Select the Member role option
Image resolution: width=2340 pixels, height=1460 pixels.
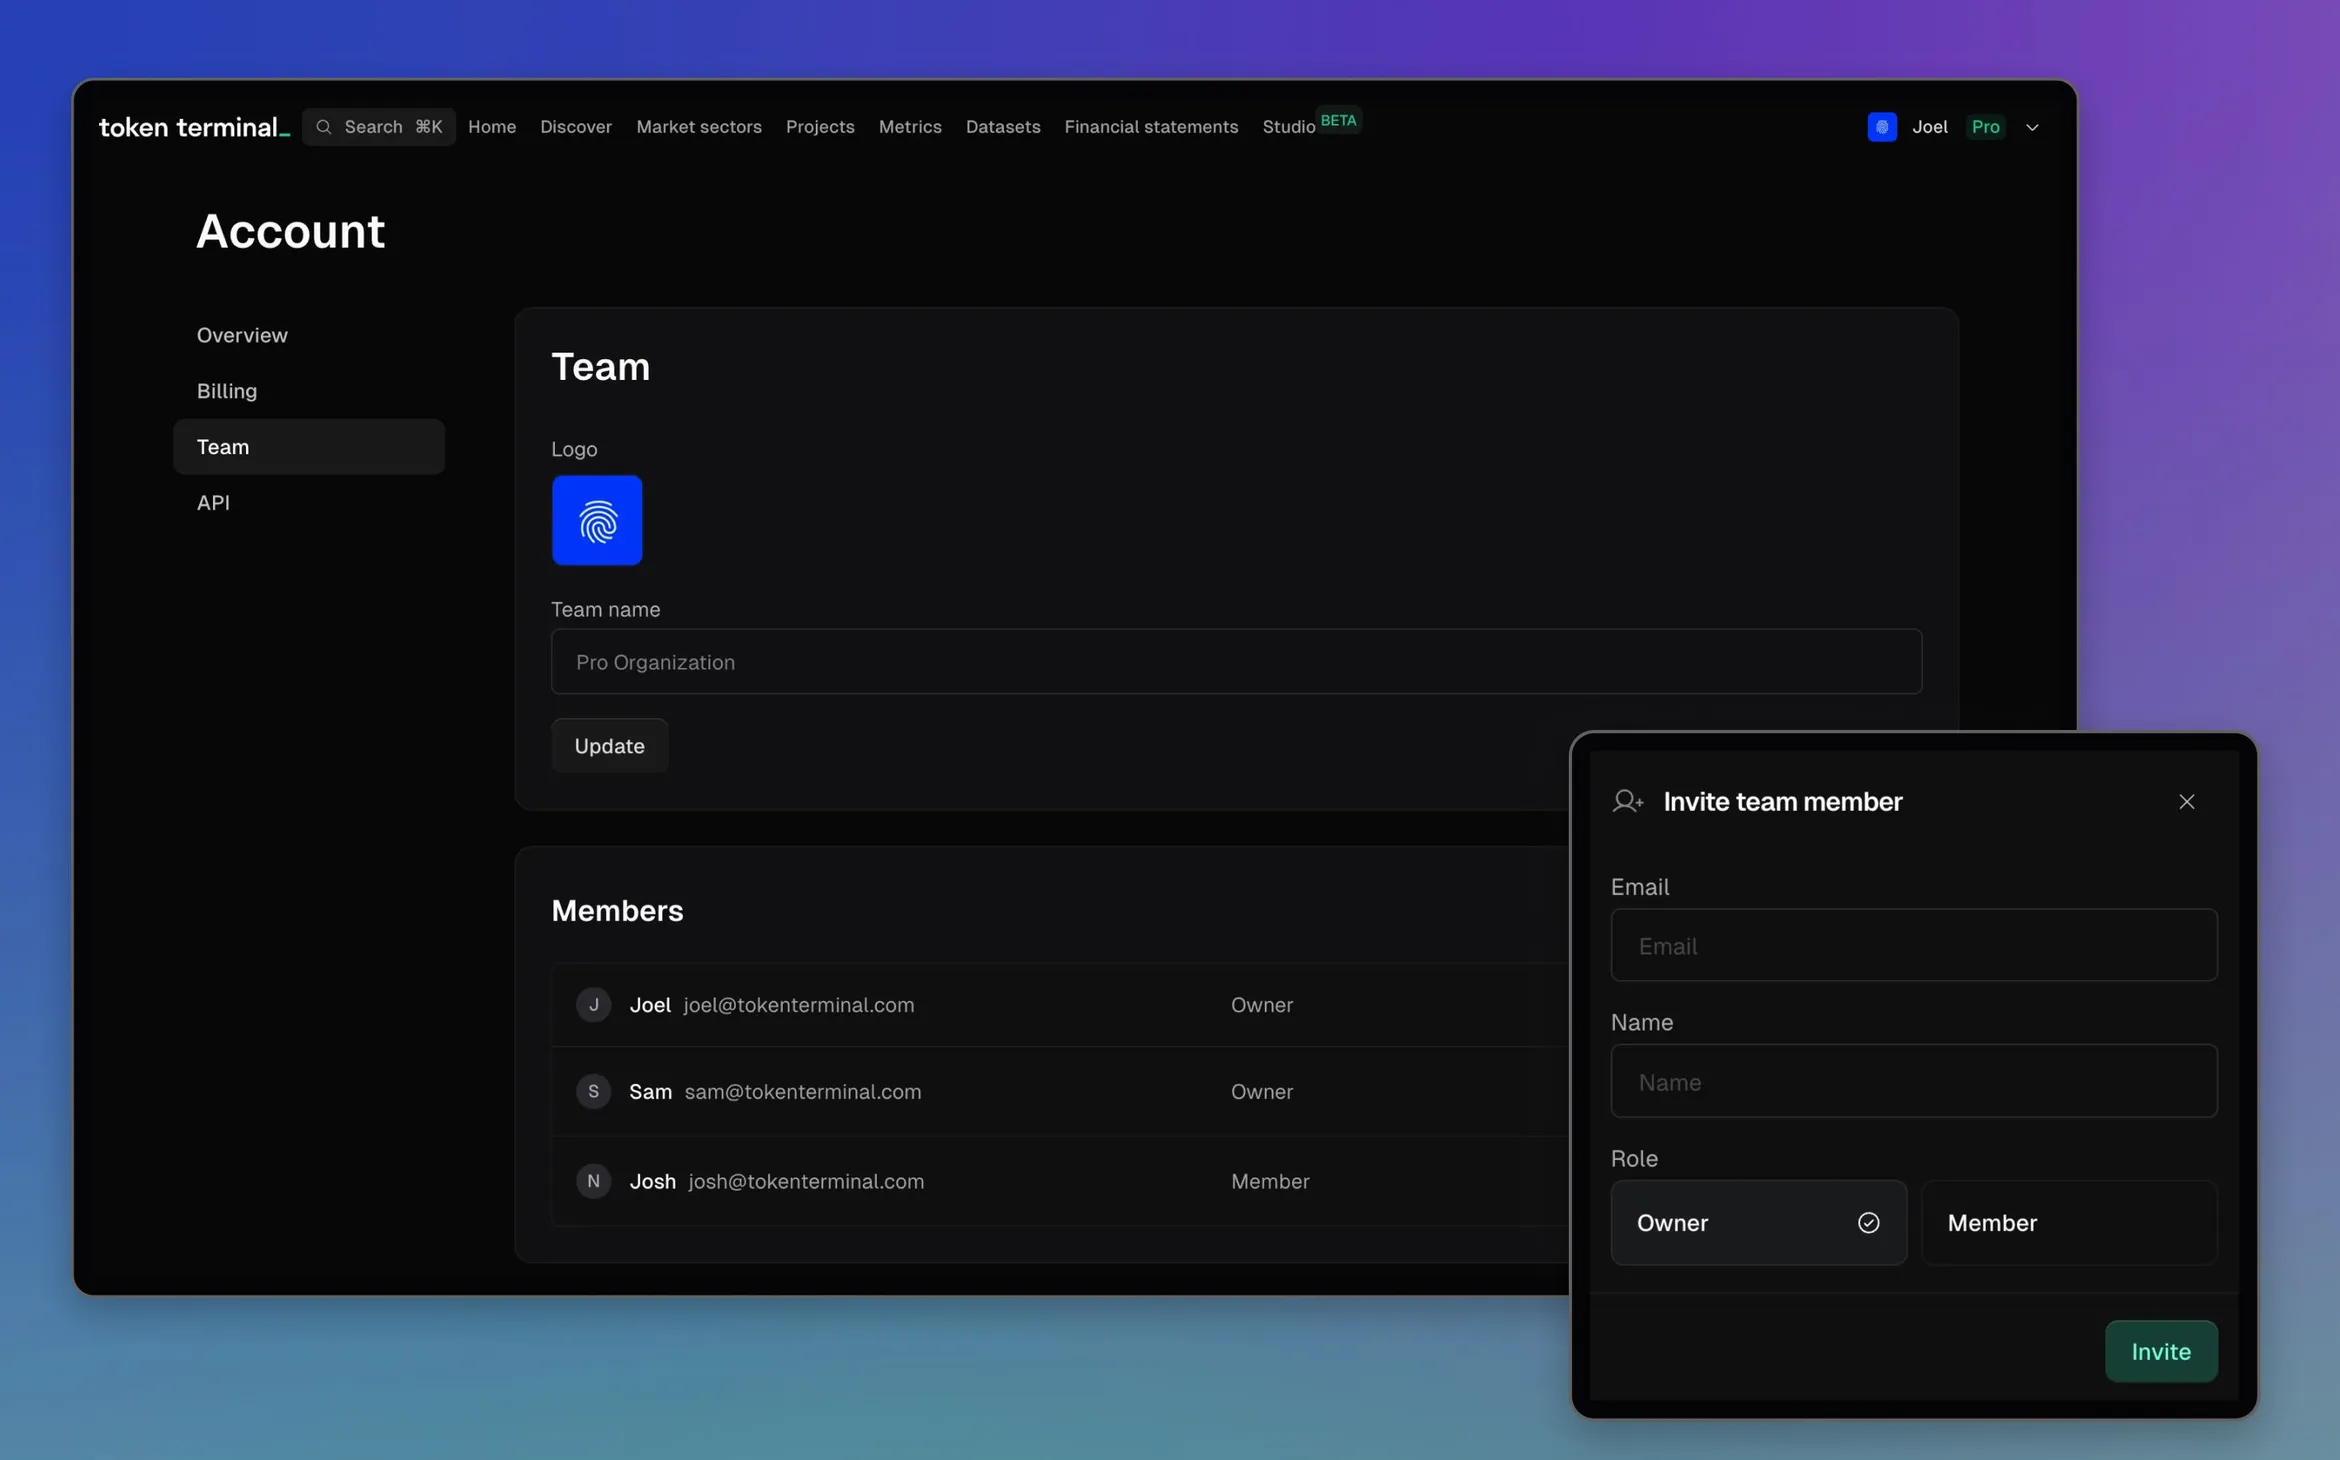[2068, 1222]
